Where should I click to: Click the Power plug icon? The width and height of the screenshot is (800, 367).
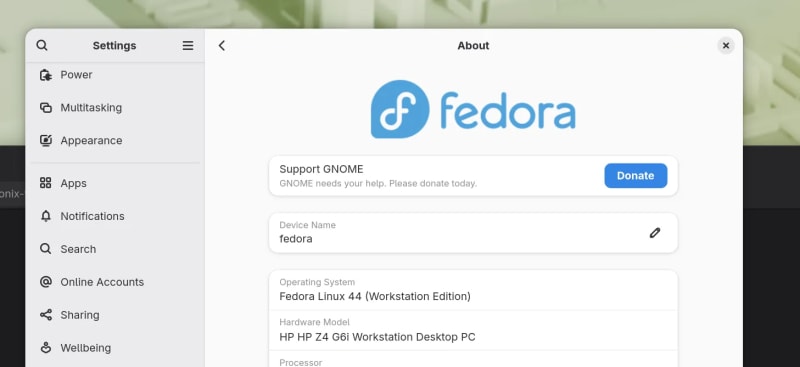coord(46,75)
